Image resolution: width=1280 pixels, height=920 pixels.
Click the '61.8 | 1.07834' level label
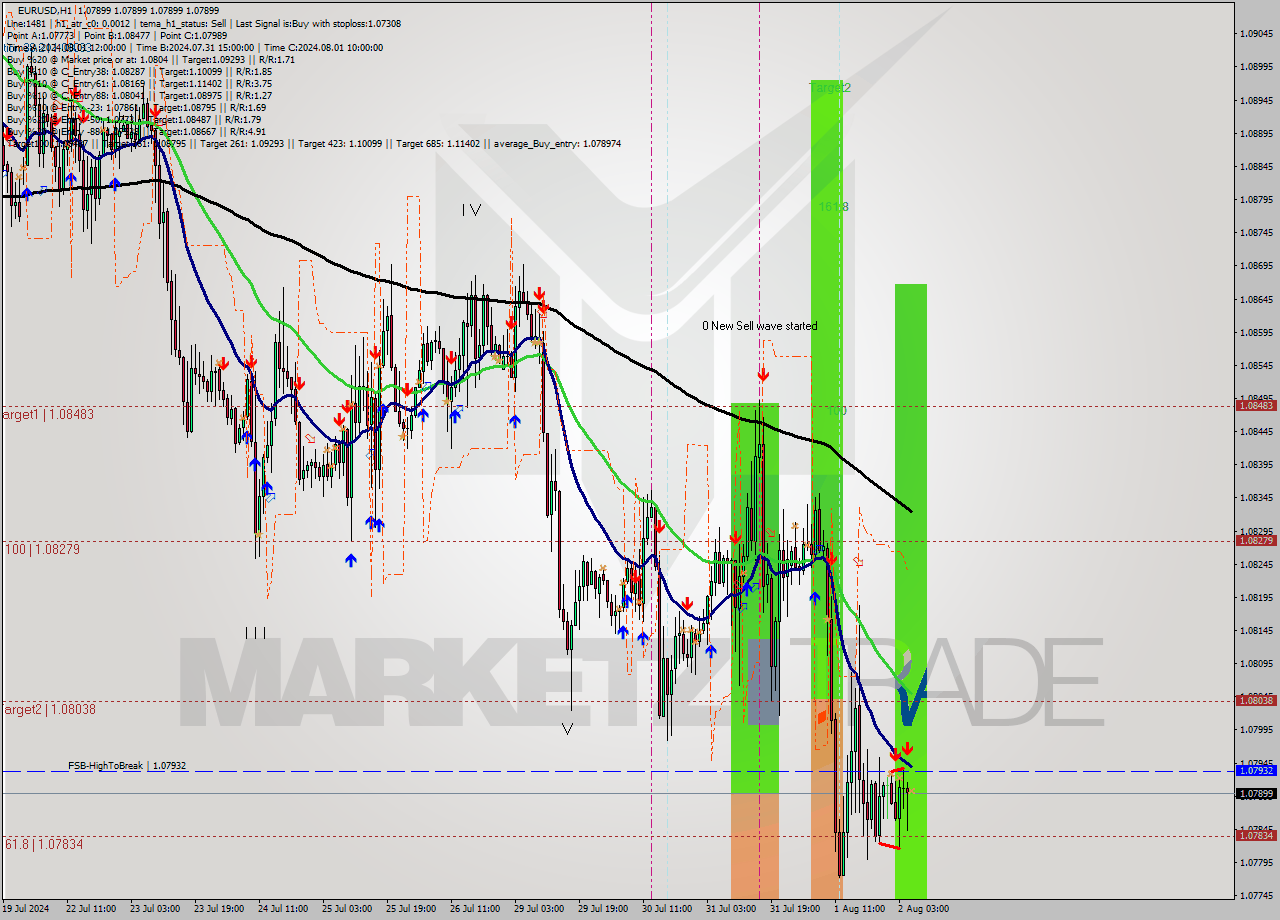[44, 845]
